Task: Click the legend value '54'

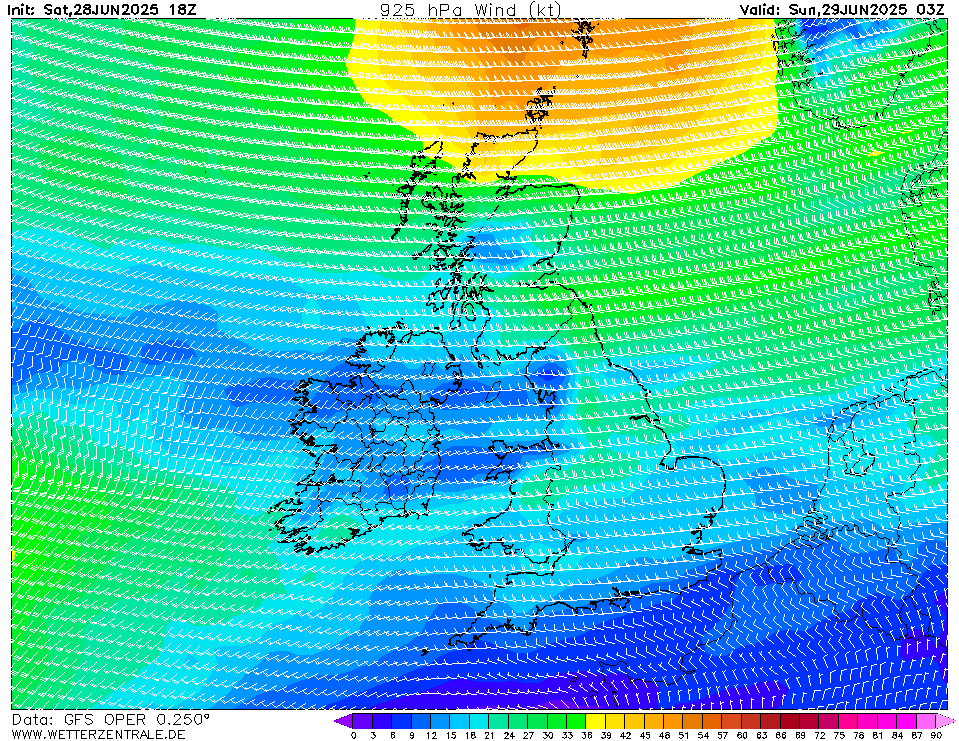Action: click(703, 735)
